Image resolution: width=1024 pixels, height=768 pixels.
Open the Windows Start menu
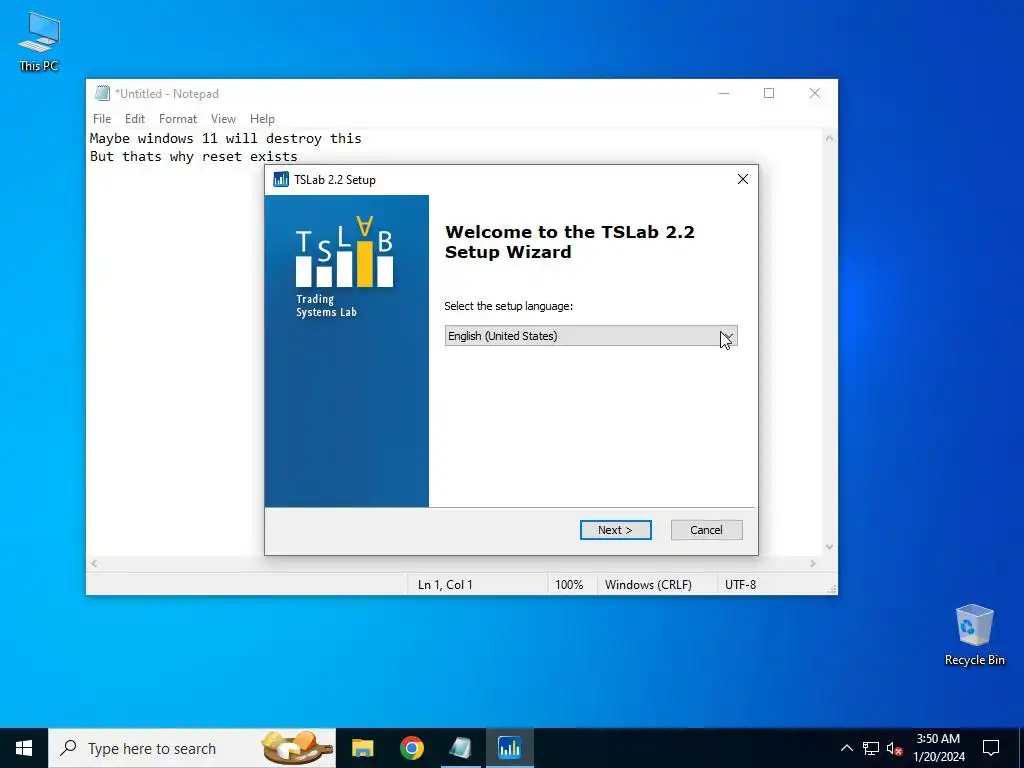click(24, 748)
